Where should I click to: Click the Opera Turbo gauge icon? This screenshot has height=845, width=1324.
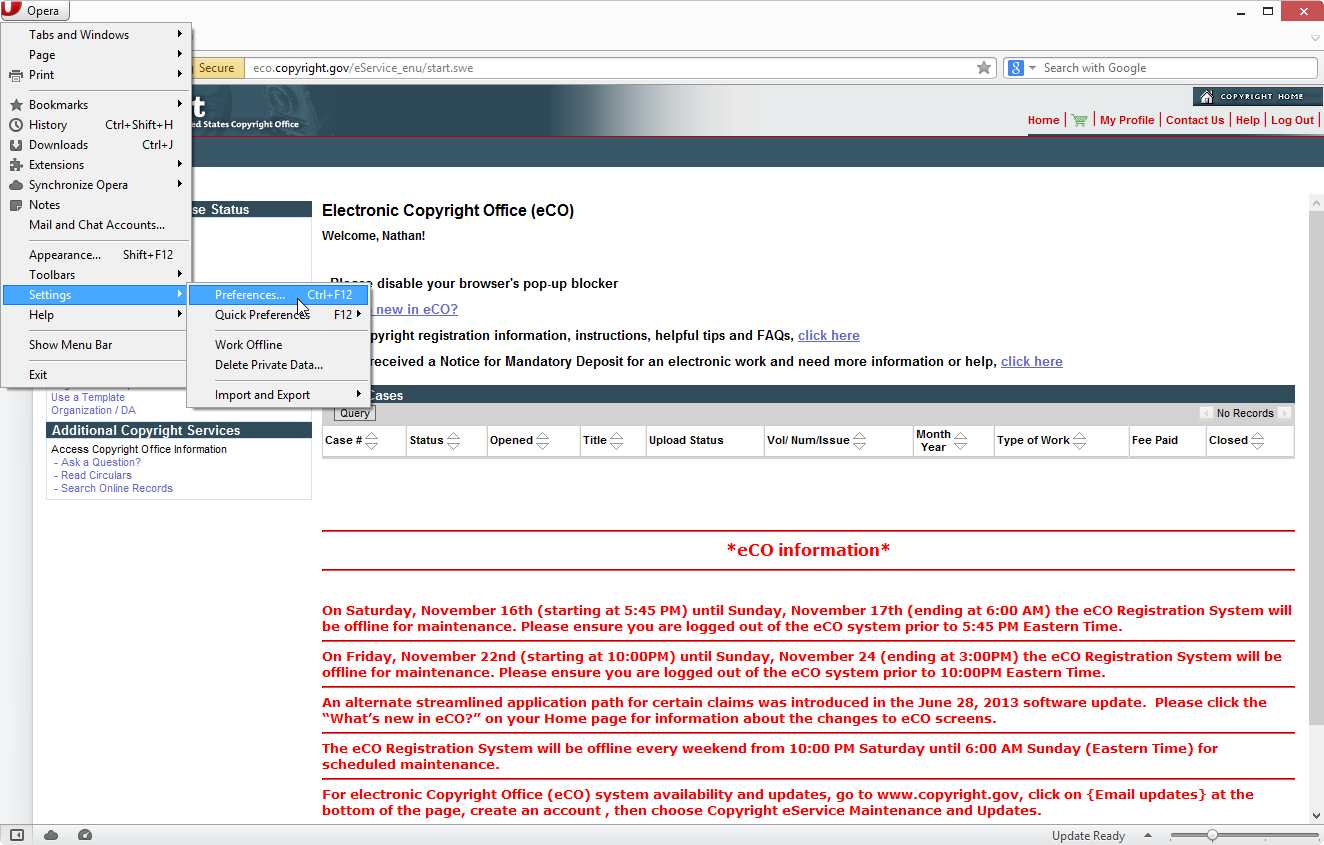(85, 835)
